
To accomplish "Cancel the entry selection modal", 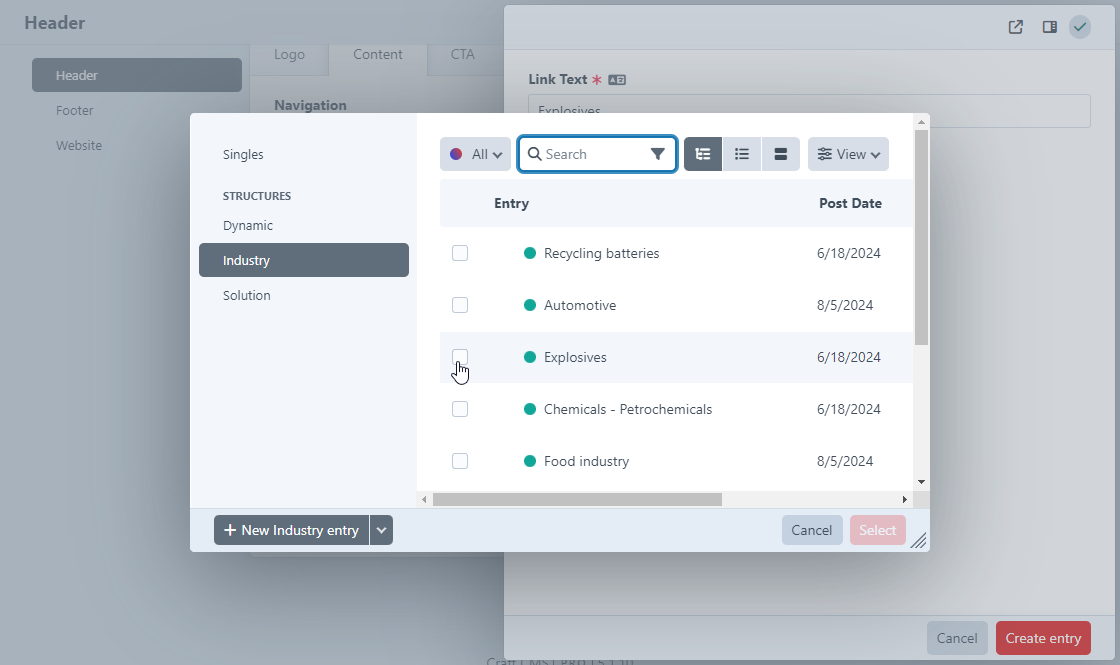I will 811,530.
